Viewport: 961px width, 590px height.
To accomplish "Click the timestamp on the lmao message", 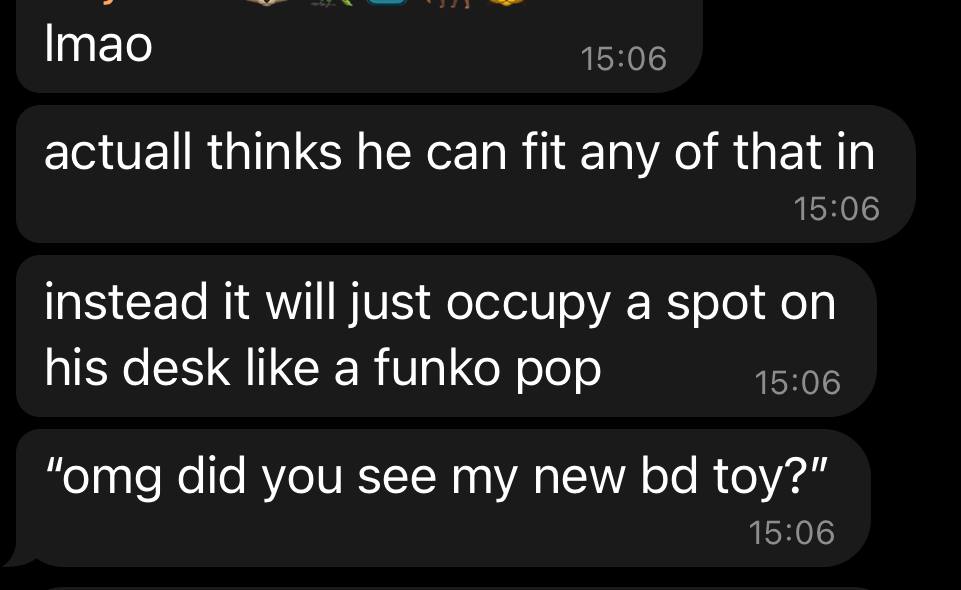I will (x=623, y=59).
